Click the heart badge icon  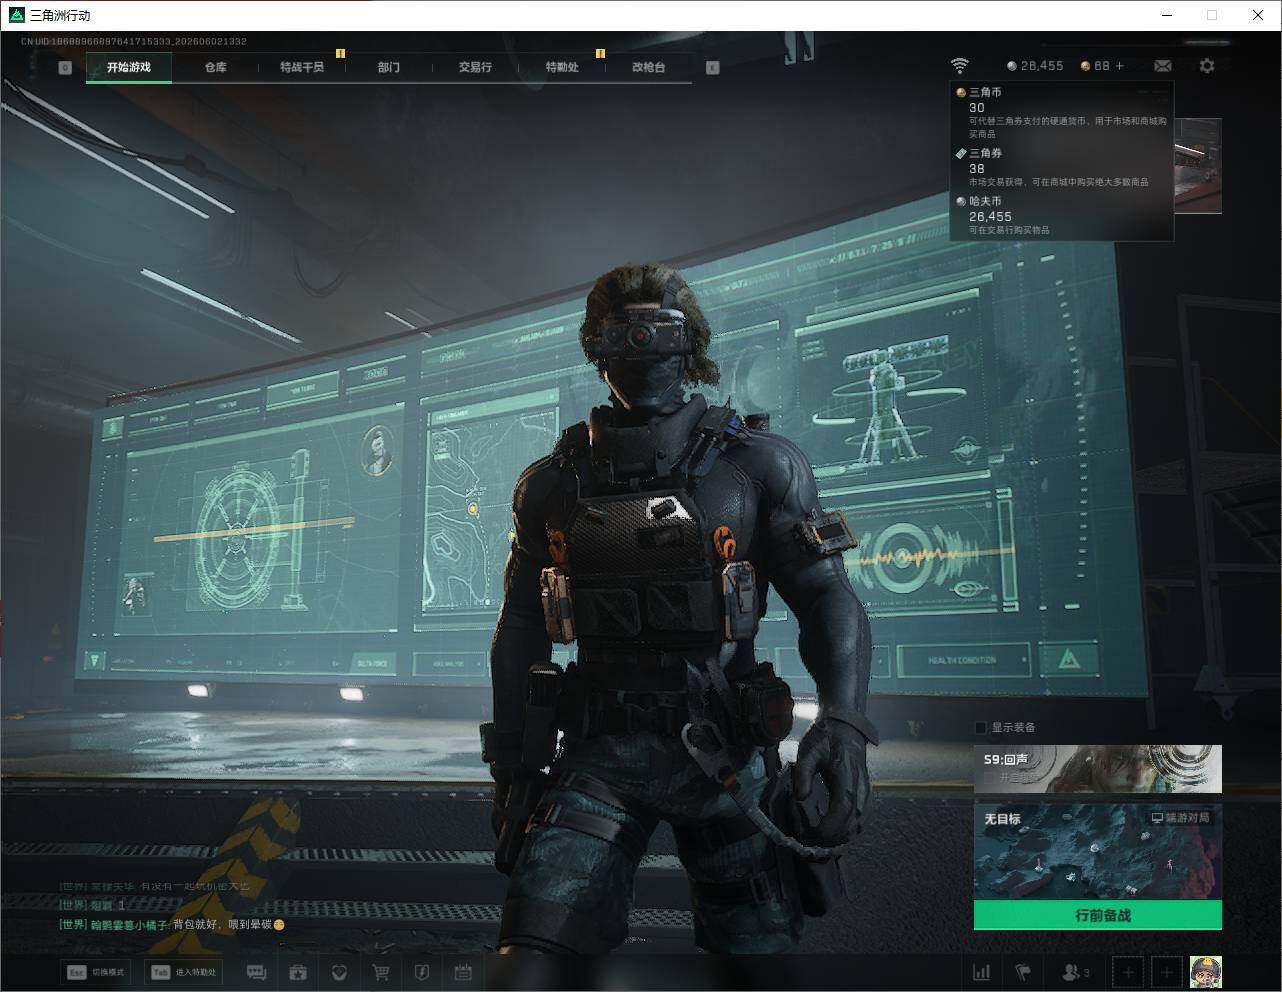(x=339, y=972)
